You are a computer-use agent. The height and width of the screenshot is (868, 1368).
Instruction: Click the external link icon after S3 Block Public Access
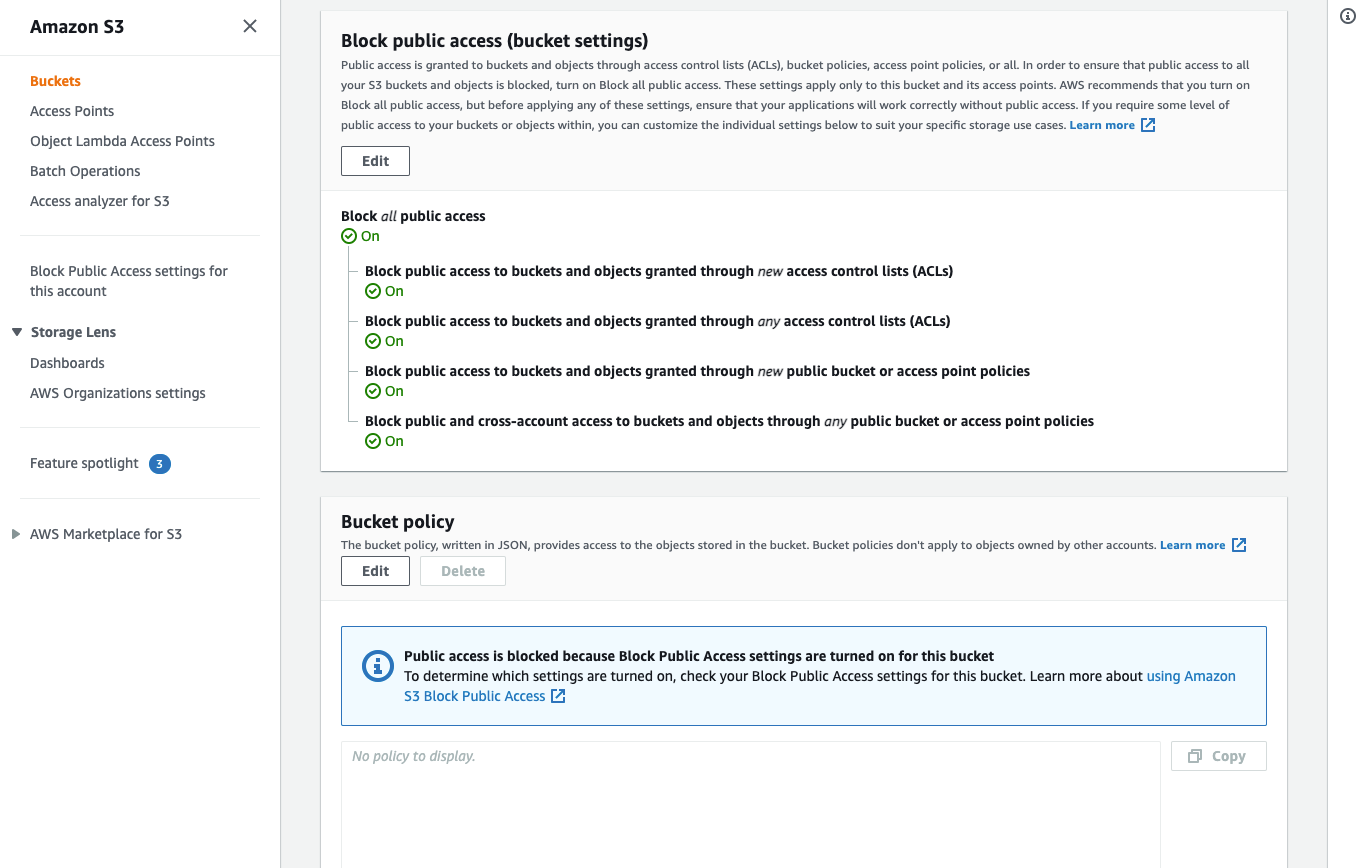coord(558,696)
